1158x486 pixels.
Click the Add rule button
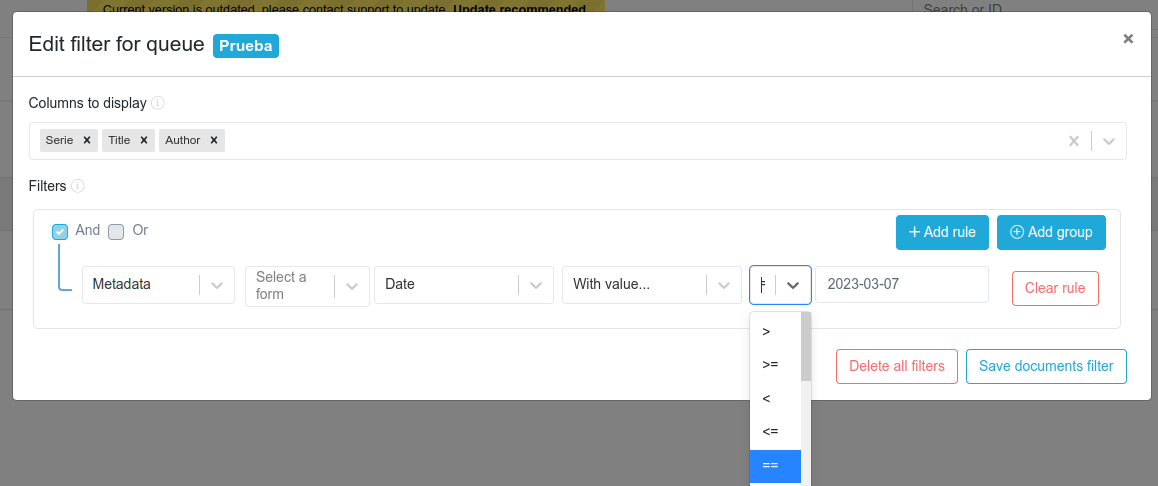(942, 232)
